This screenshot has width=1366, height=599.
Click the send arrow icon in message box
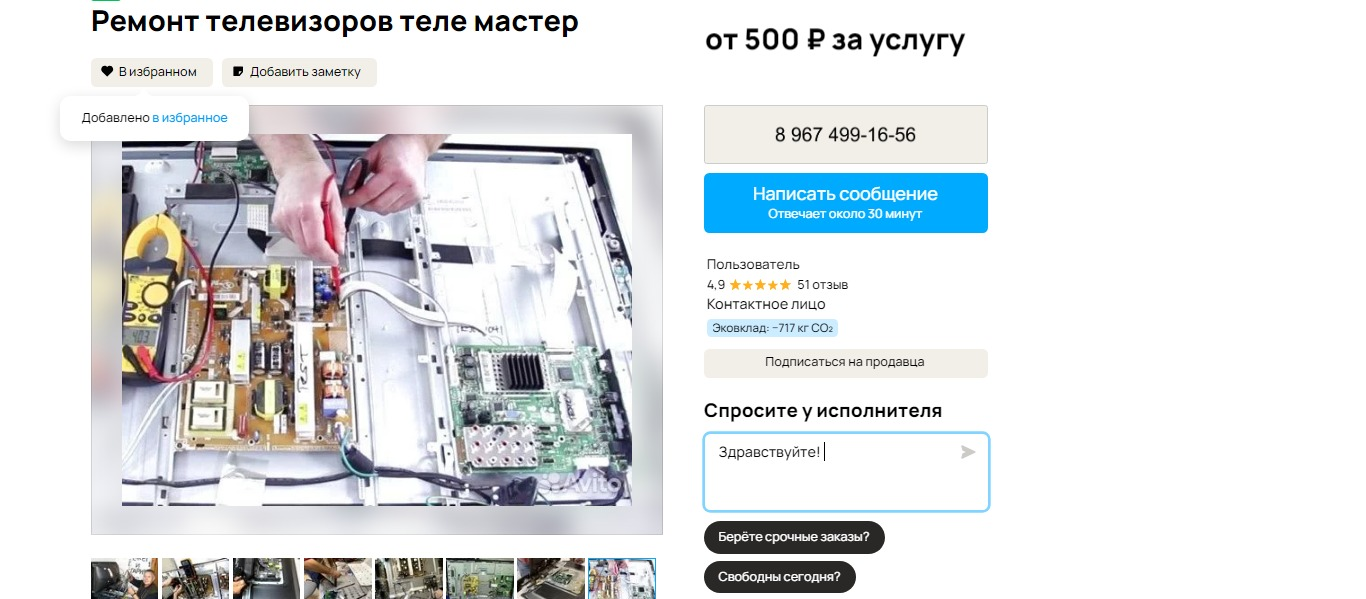(967, 452)
